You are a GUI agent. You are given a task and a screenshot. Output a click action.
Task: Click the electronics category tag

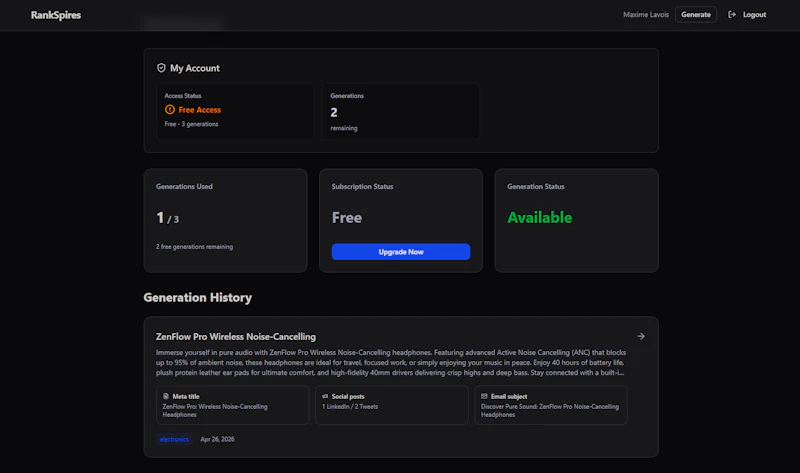[174, 439]
